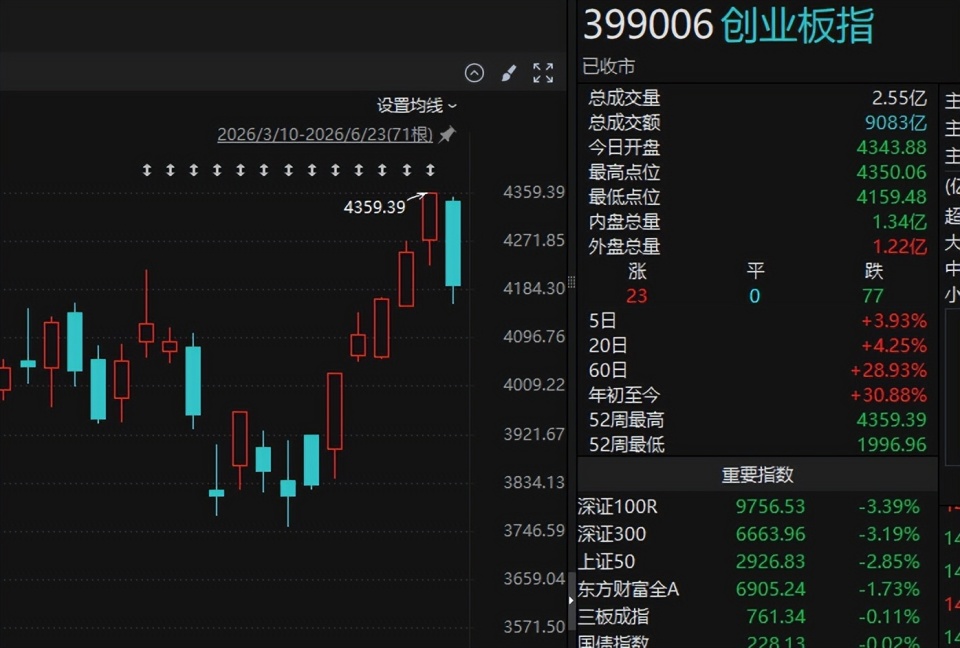Click the price axis label 4096.76
The height and width of the screenshot is (648, 960).
(x=534, y=336)
